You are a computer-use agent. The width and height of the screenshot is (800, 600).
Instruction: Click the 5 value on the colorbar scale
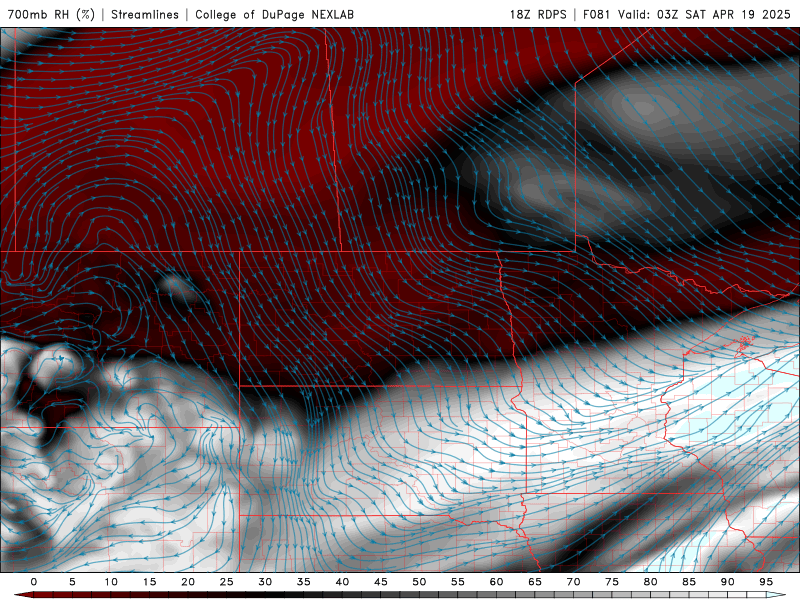coord(72,582)
